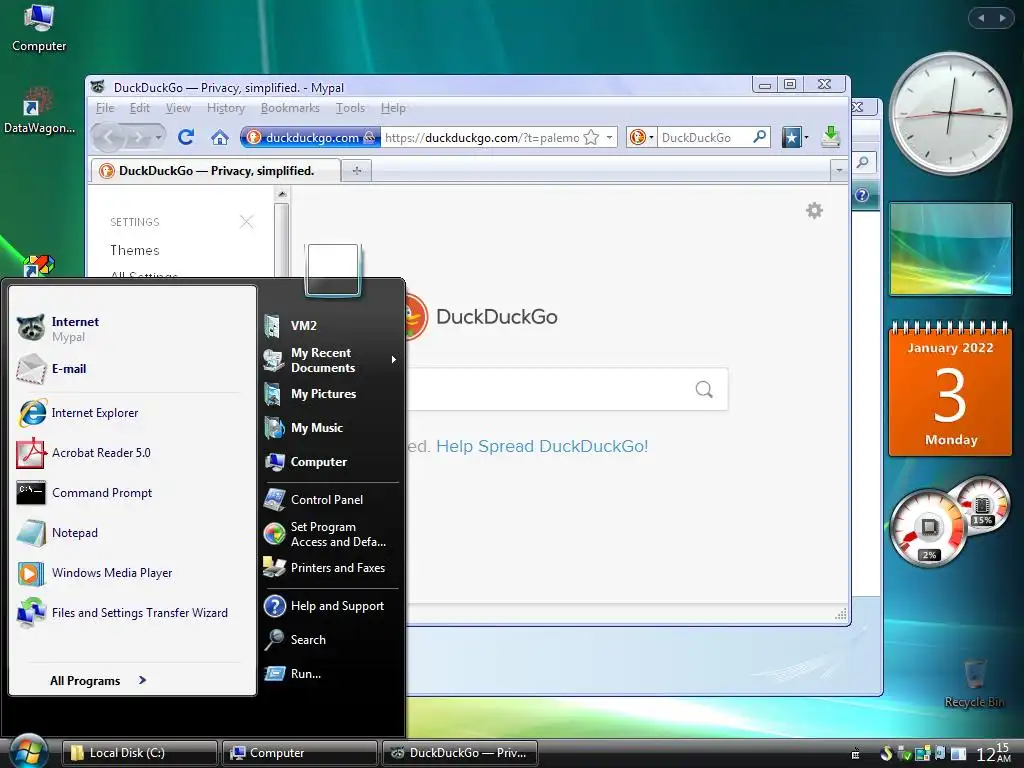Switch to DuckDuckGo taskbar button
Screen dimensions: 1024x768
pos(460,753)
